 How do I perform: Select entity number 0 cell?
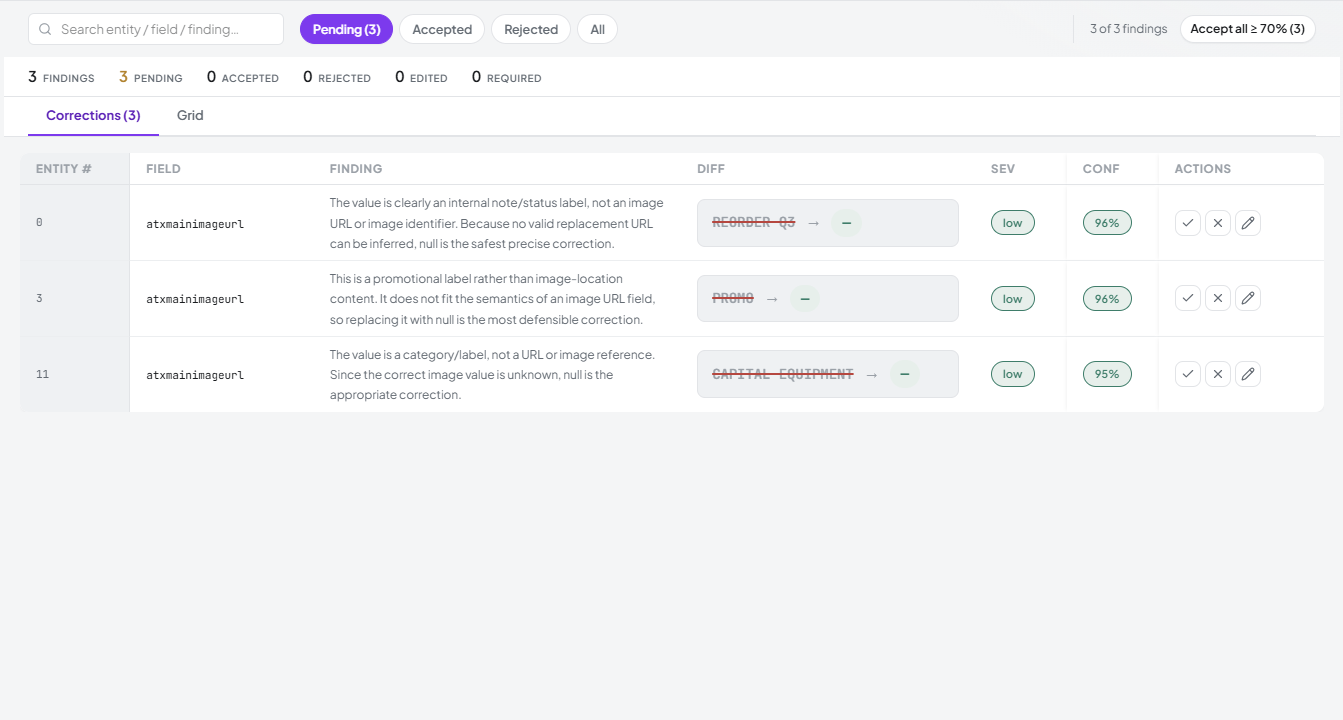(x=75, y=223)
